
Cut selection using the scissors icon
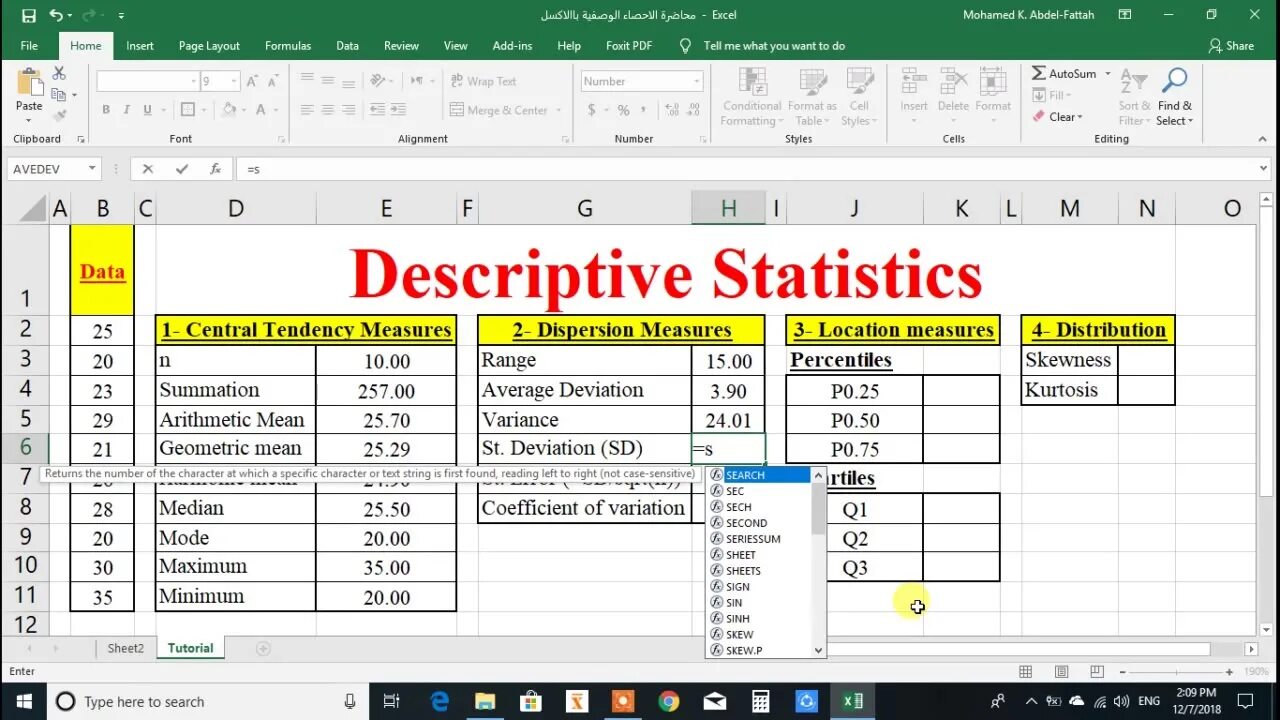pyautogui.click(x=59, y=74)
